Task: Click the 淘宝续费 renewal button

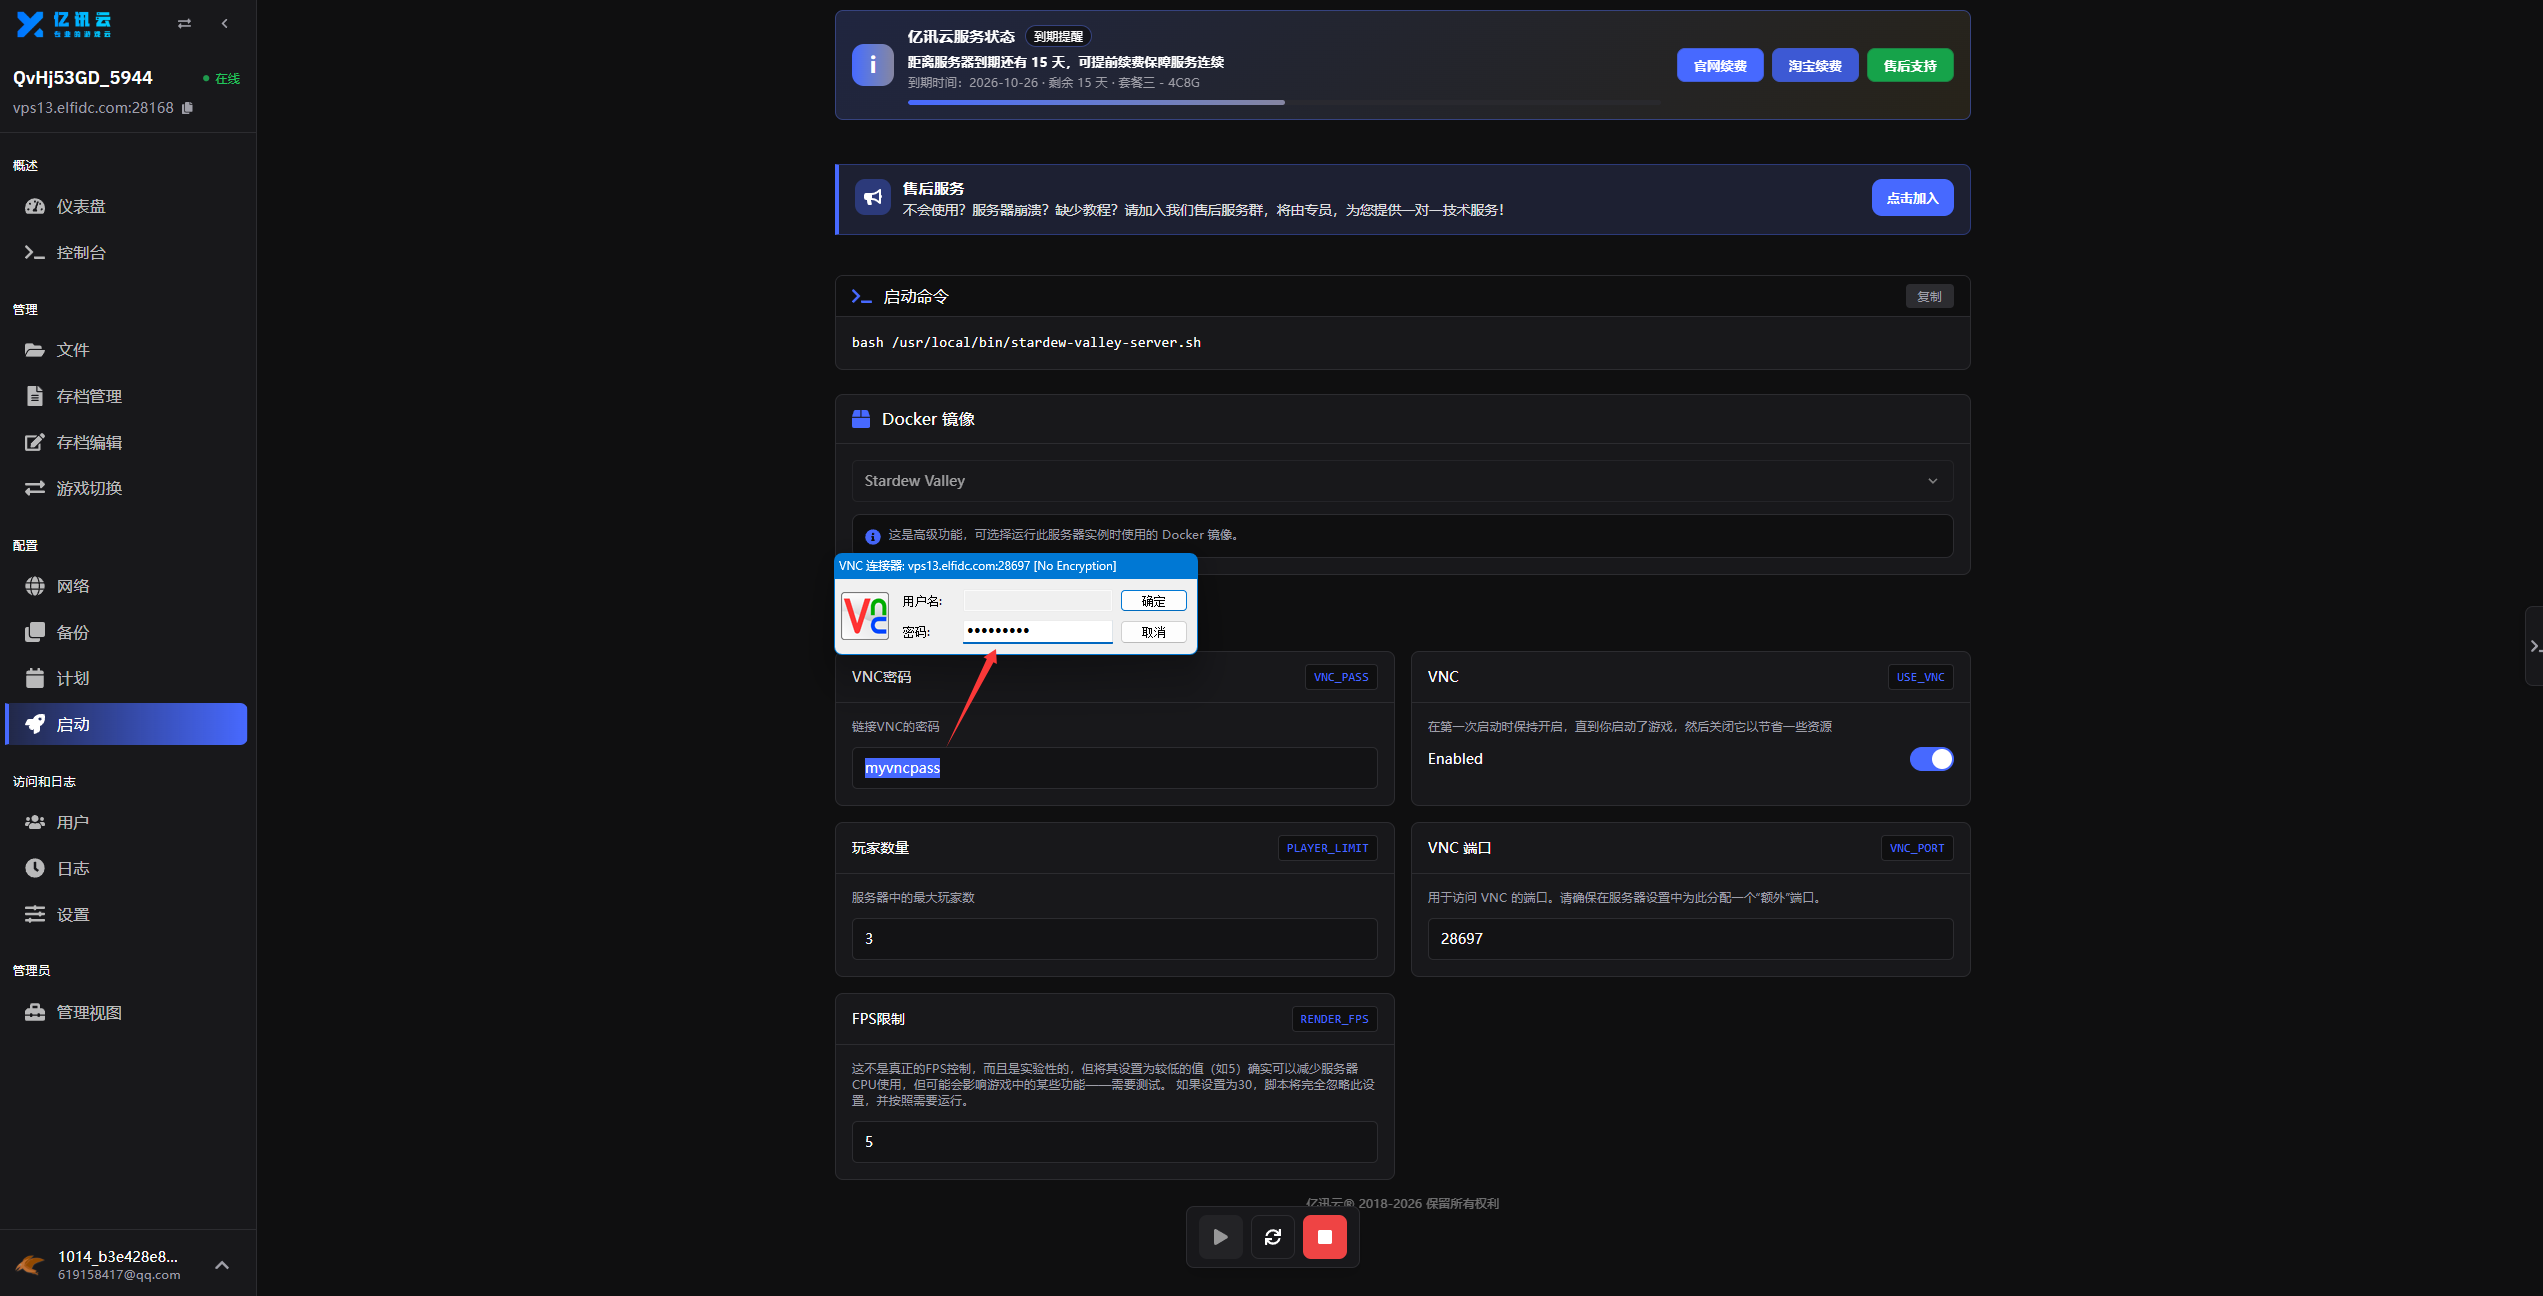Action: point(1815,66)
